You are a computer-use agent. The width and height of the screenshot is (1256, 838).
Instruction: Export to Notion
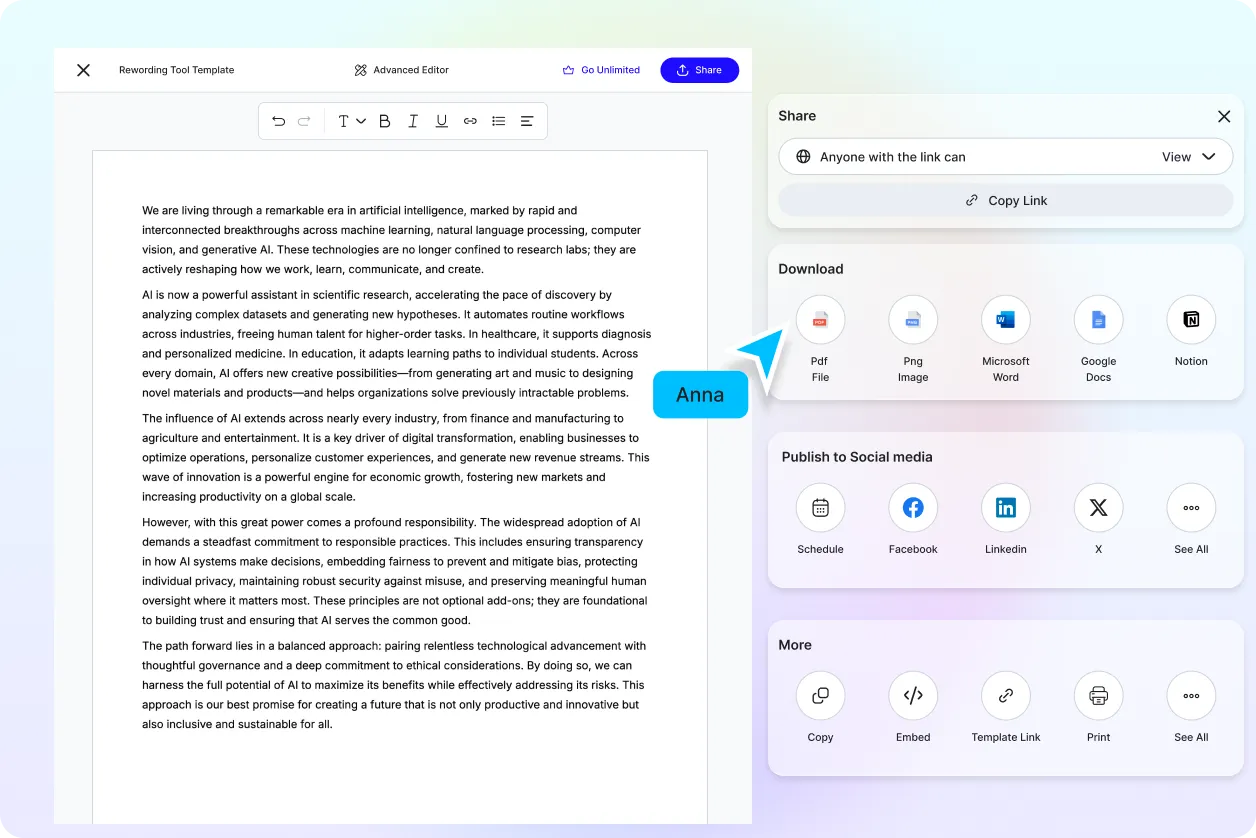[1191, 320]
